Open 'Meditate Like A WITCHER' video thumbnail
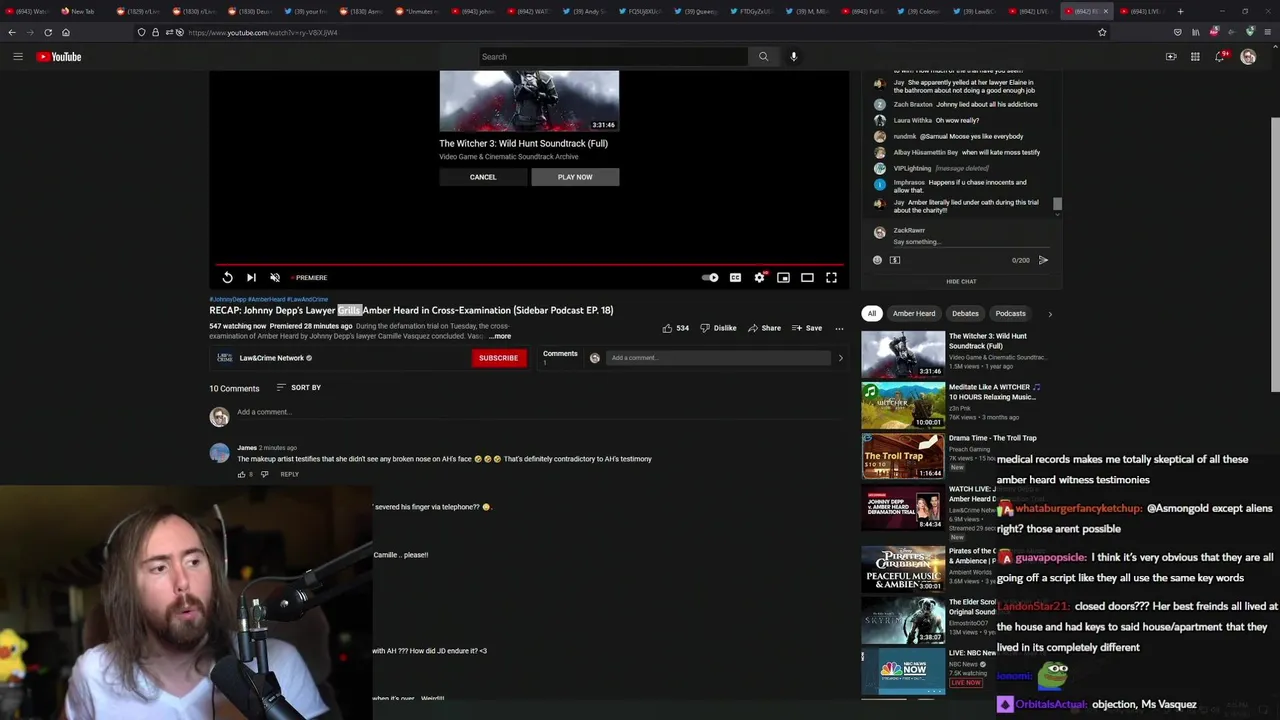 pyautogui.click(x=903, y=405)
